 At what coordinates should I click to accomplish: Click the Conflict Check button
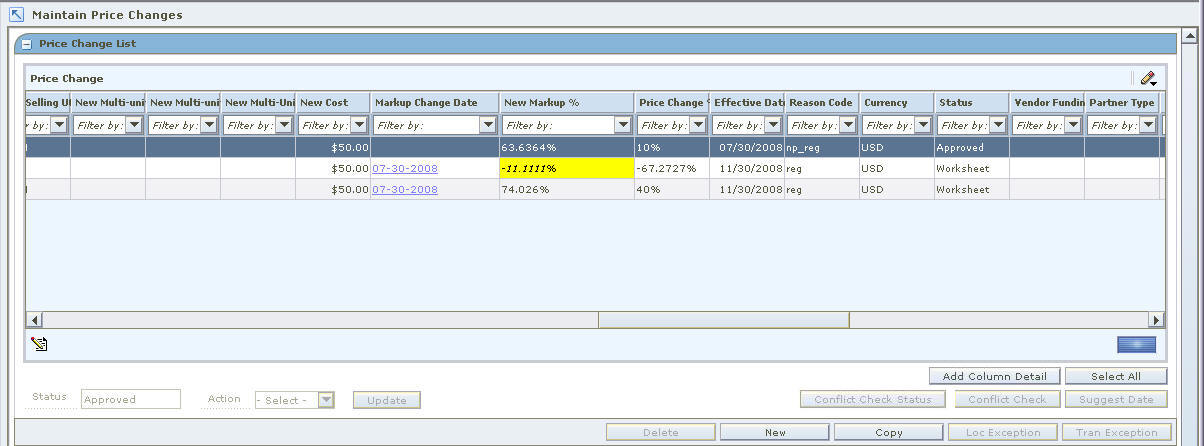pyautogui.click(x=1007, y=399)
